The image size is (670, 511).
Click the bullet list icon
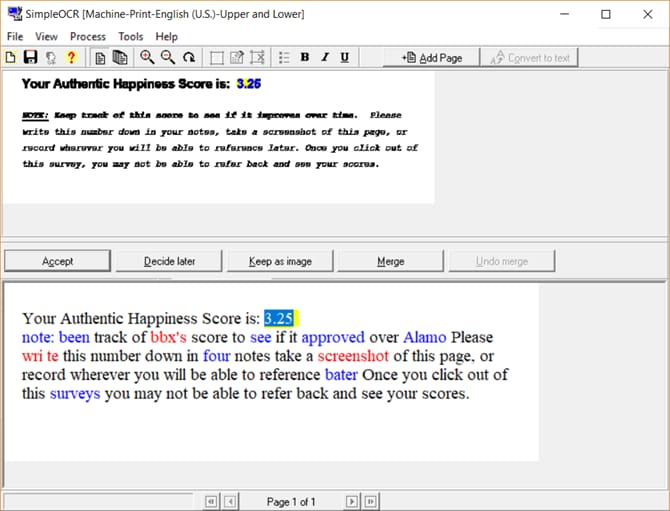(x=284, y=58)
